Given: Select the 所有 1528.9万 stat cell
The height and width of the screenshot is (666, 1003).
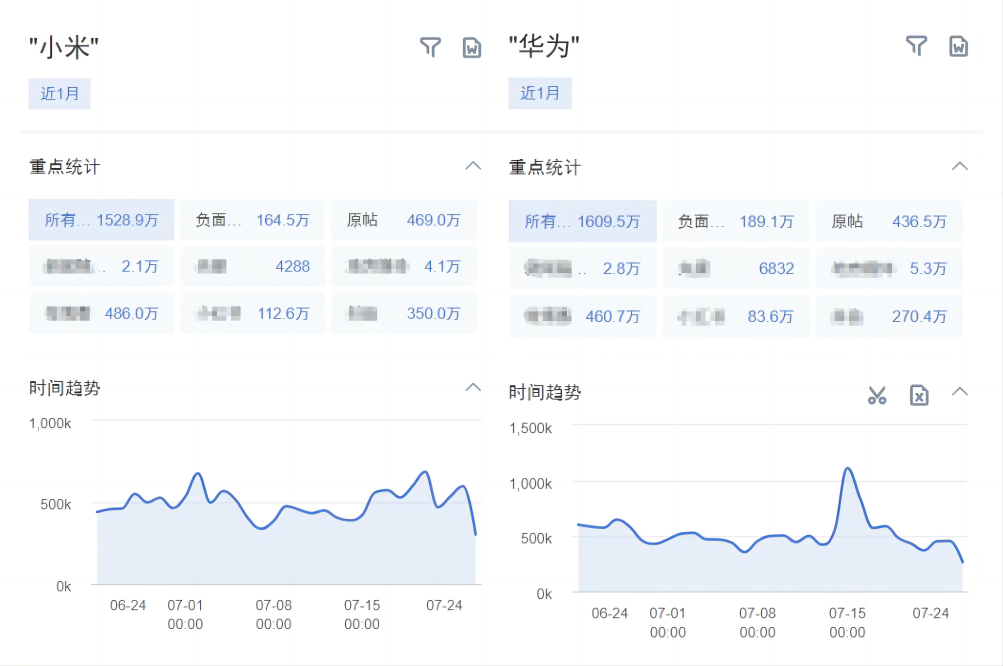Looking at the screenshot, I should [101, 220].
